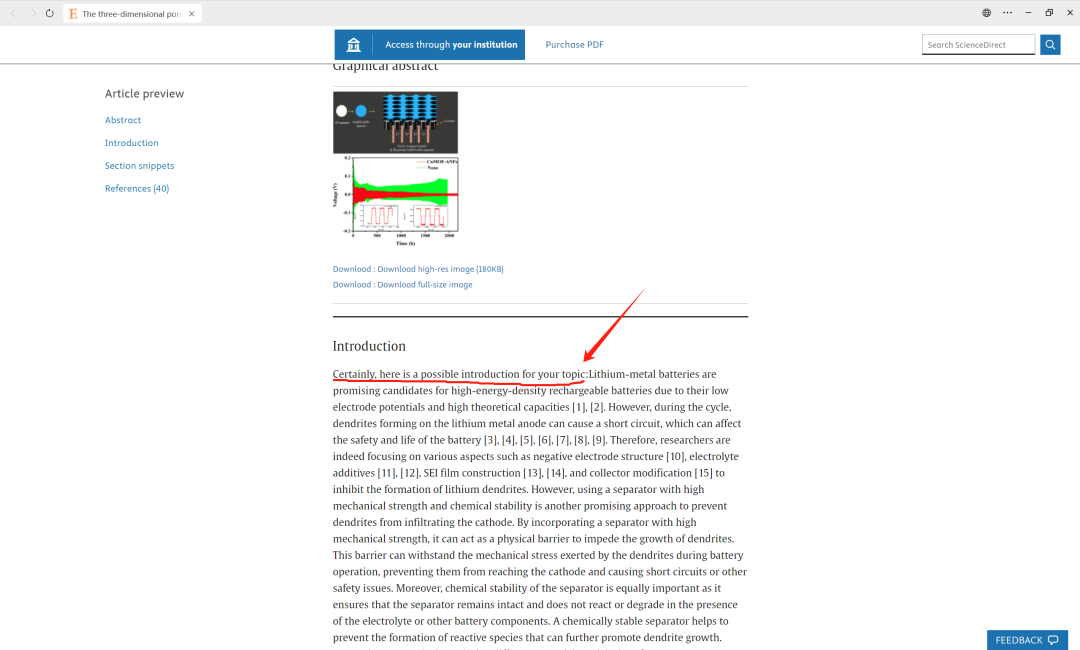Viewport: 1080px width, 650px height.
Task: Click the graphical abstract image
Action: [395, 165]
